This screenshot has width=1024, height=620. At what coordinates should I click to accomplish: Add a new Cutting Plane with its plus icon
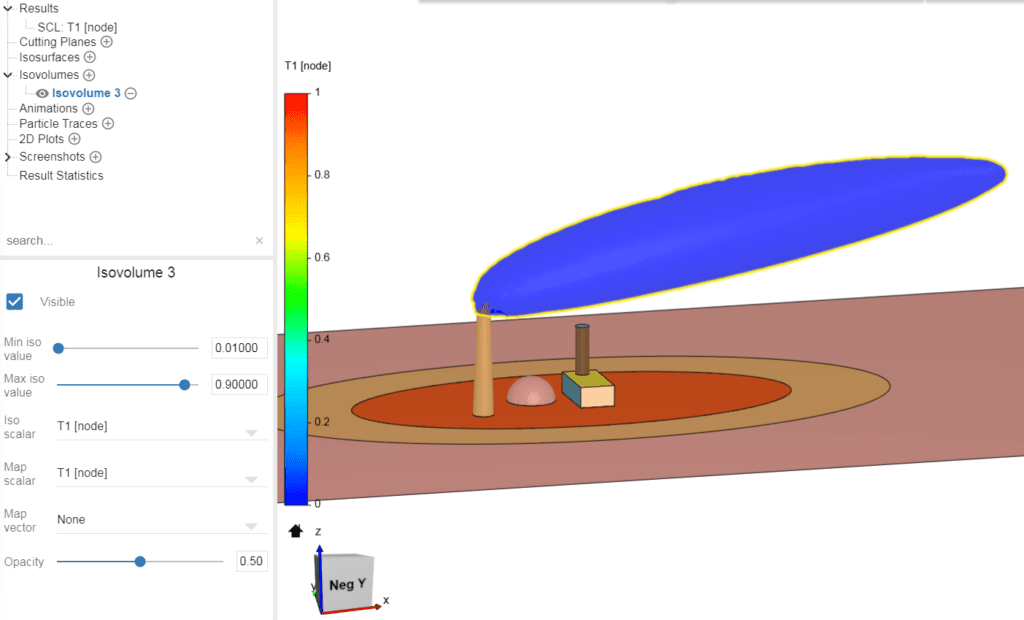(106, 42)
